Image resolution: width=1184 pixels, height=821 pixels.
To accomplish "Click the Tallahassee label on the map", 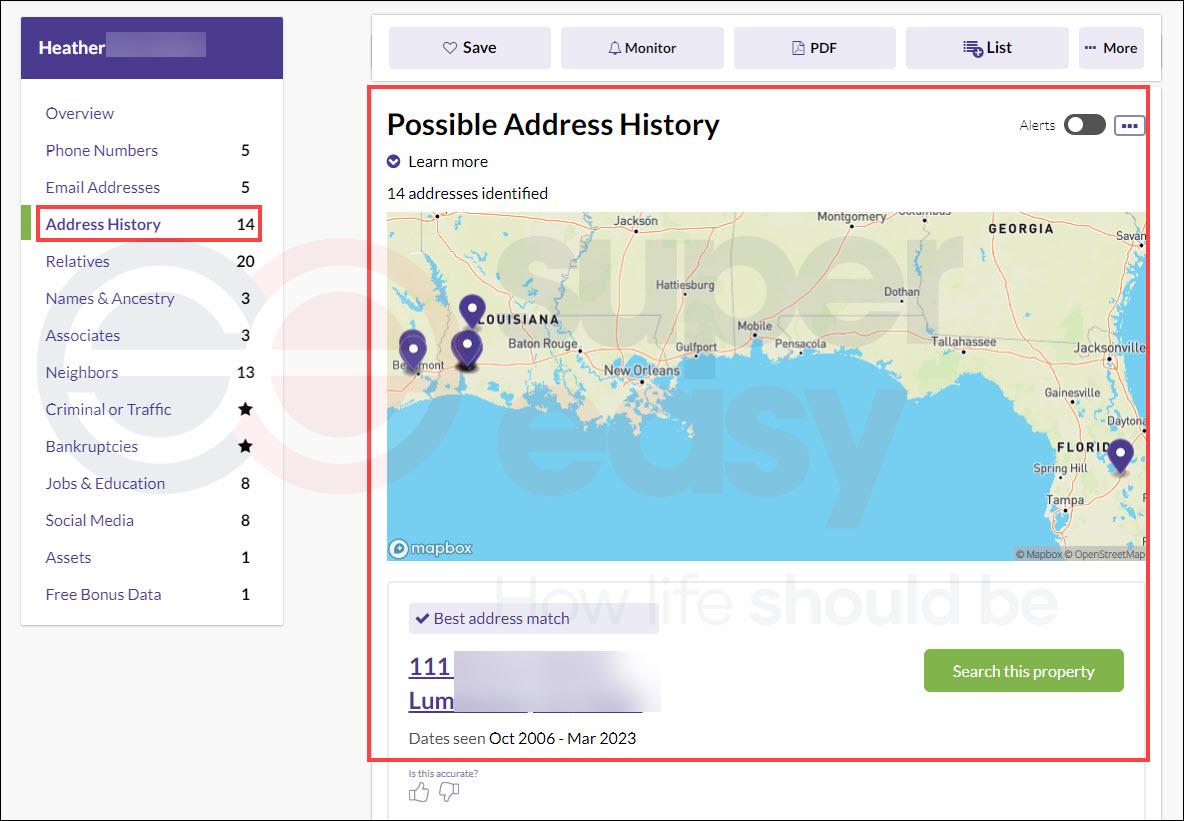I will pyautogui.click(x=964, y=342).
